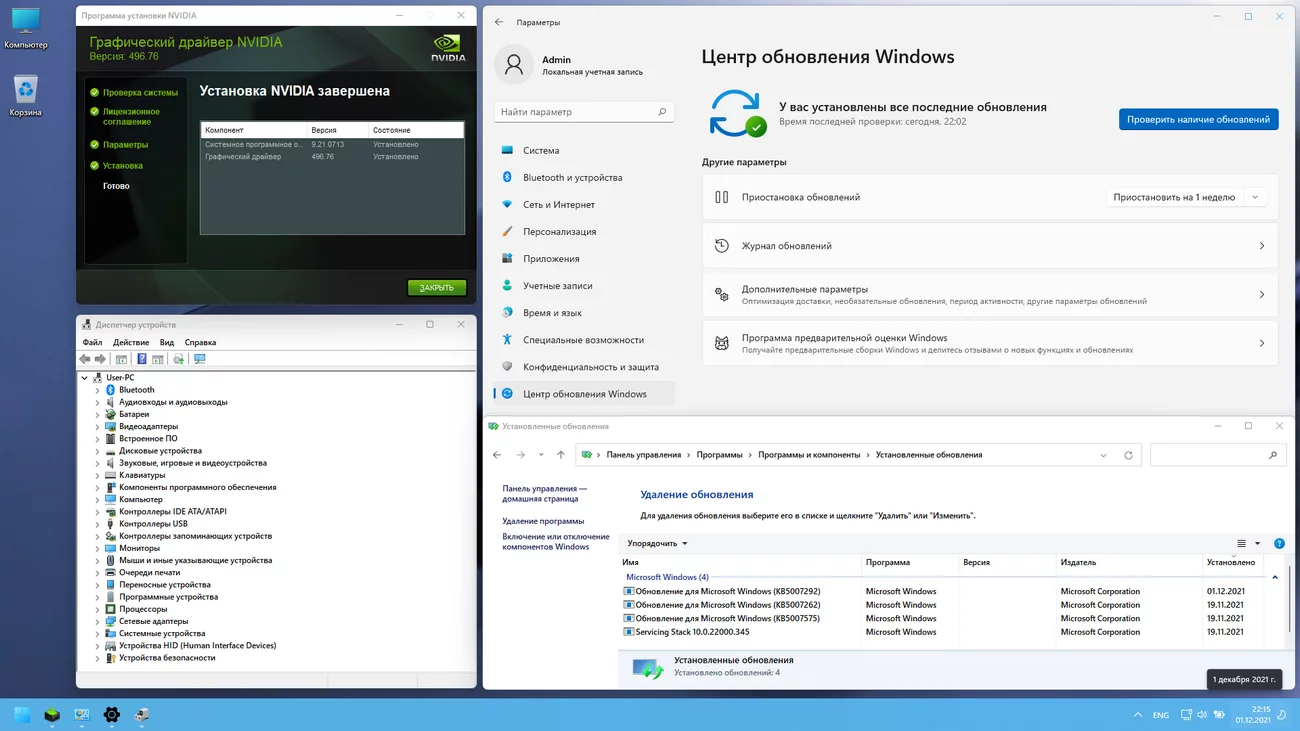Click Проверить наличие обновлений button
Viewport: 1300px width, 731px height.
[1198, 119]
